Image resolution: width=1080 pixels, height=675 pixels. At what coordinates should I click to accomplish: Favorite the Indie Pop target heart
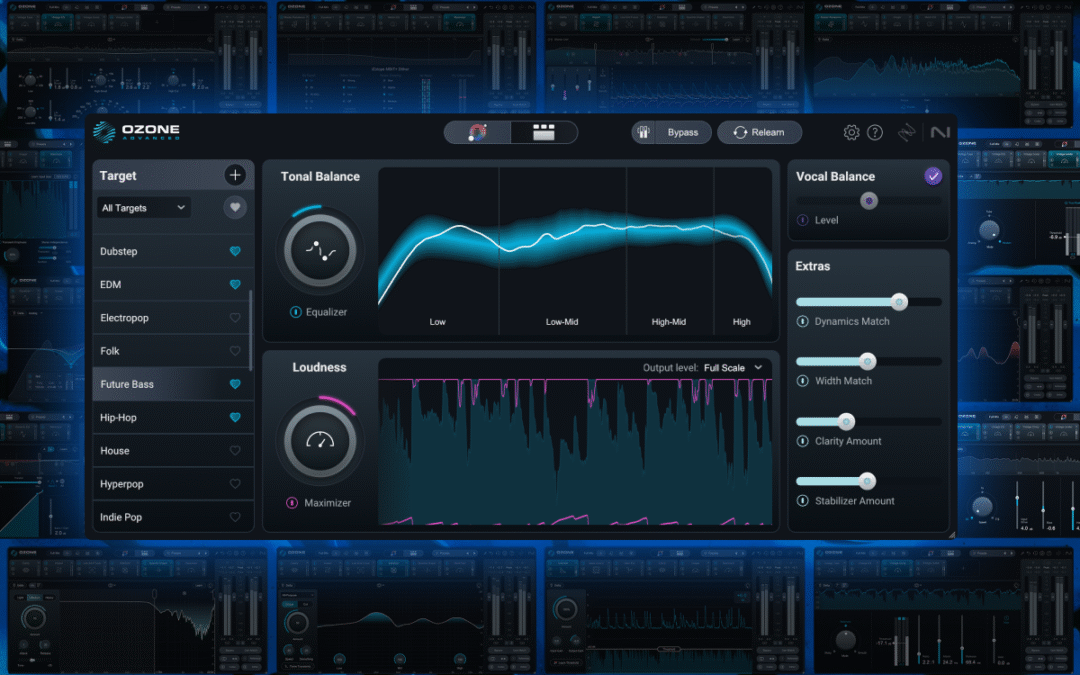point(235,517)
